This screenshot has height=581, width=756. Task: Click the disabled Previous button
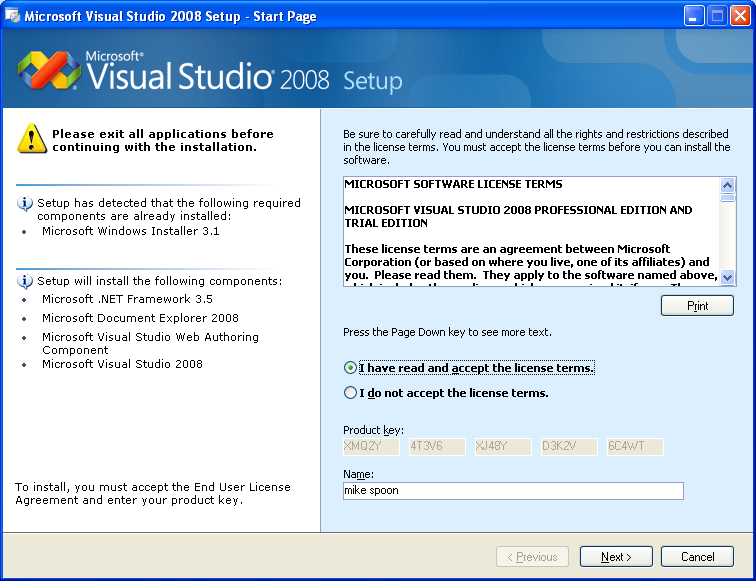click(x=532, y=557)
